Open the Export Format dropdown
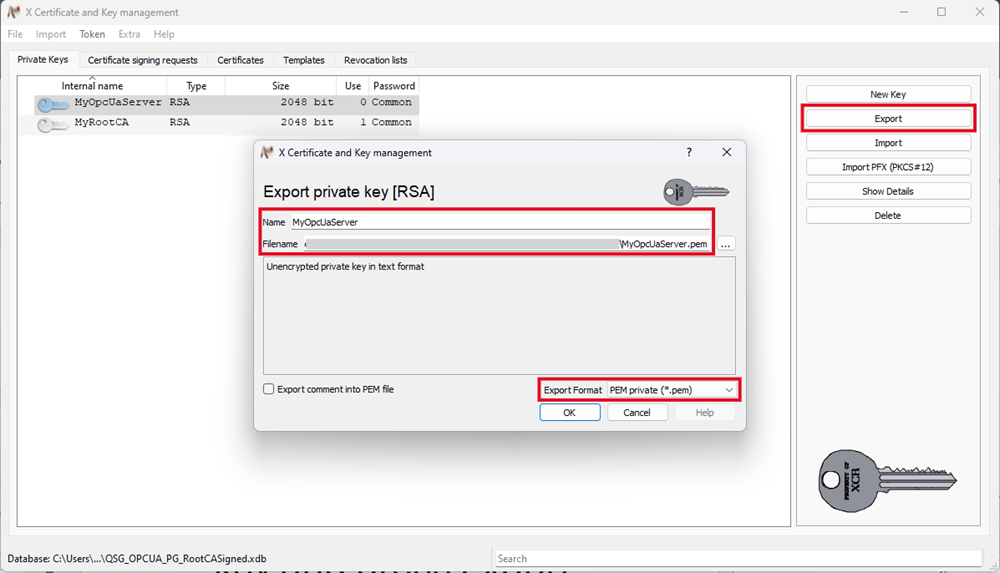 click(672, 390)
